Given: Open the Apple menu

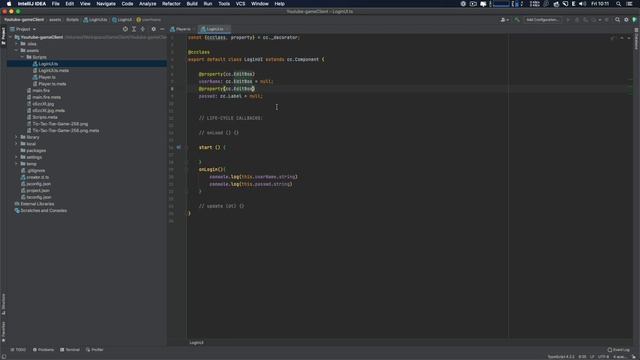Looking at the screenshot, I should 9,4.
